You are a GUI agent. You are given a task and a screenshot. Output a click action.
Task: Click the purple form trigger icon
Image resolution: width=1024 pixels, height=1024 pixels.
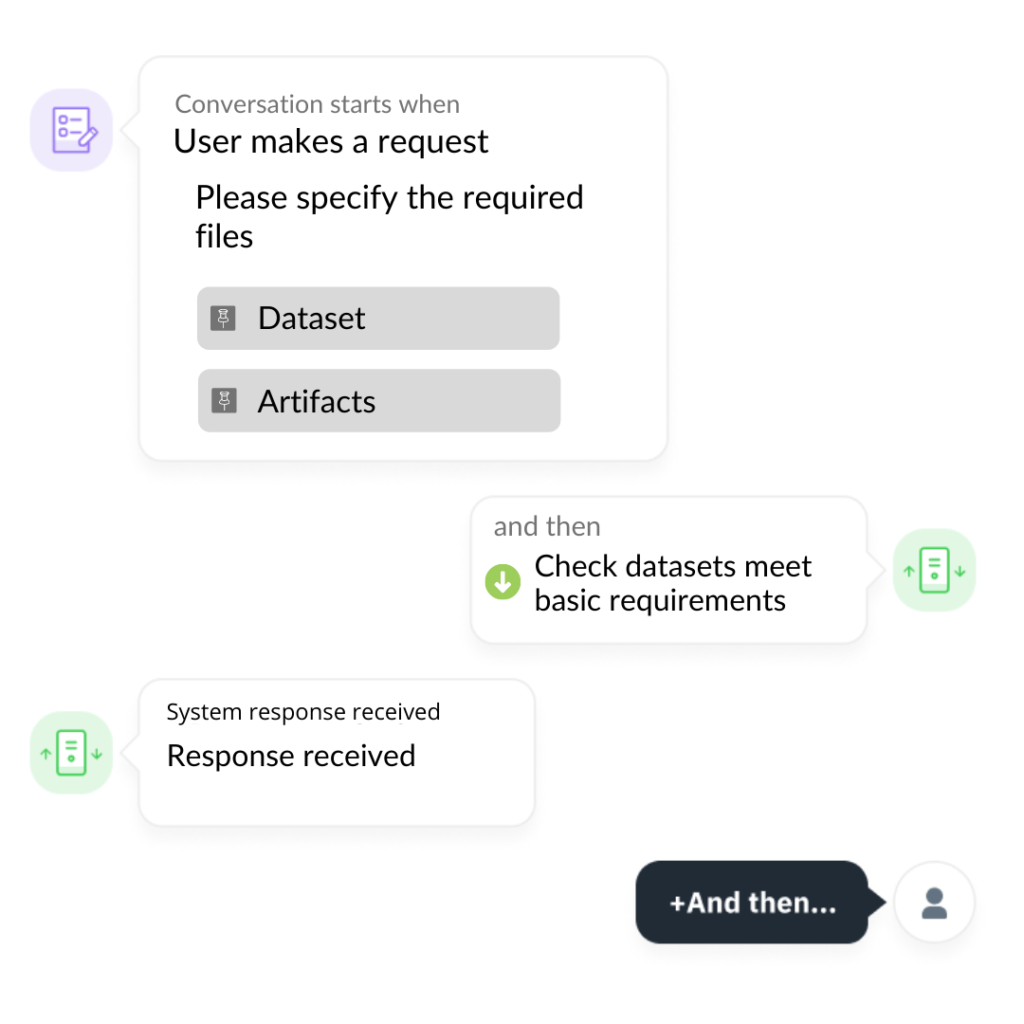pyautogui.click(x=71, y=130)
